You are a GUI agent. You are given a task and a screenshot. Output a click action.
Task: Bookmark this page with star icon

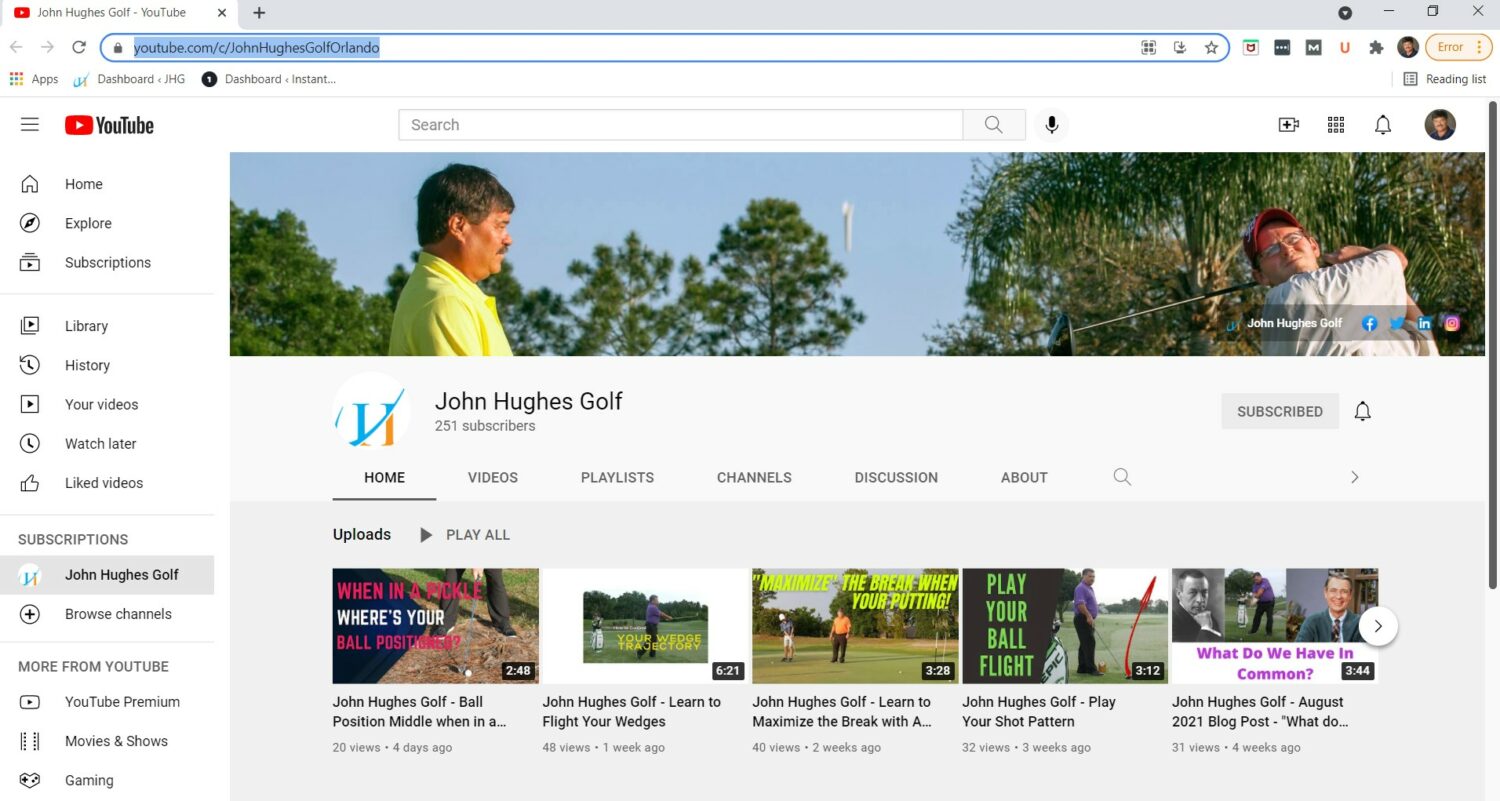point(1211,47)
